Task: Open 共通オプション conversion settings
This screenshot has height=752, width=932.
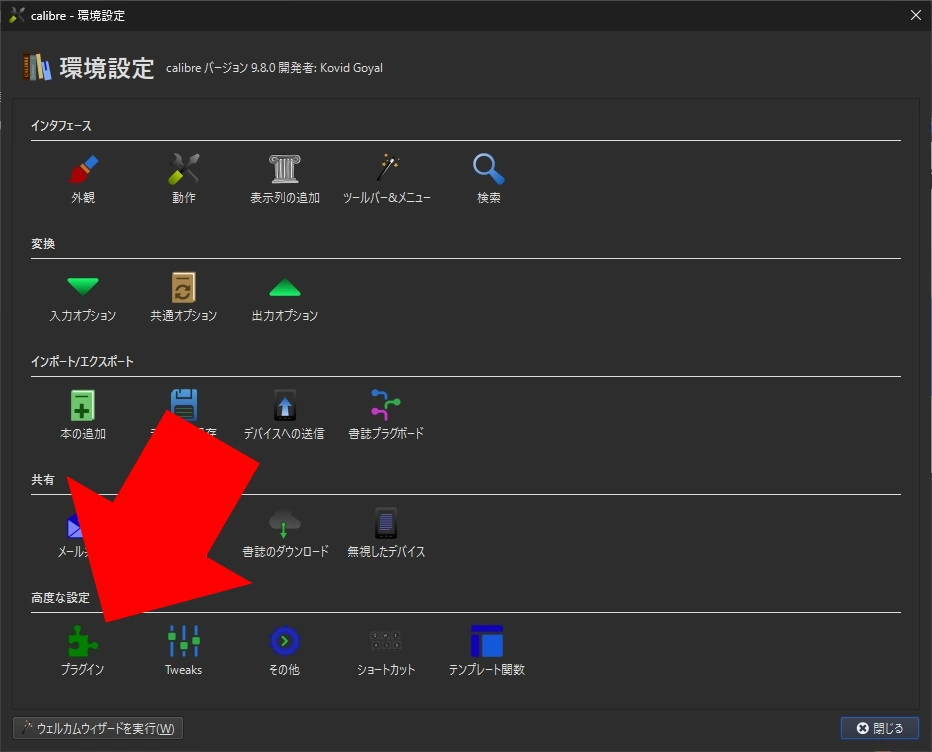Action: click(184, 297)
